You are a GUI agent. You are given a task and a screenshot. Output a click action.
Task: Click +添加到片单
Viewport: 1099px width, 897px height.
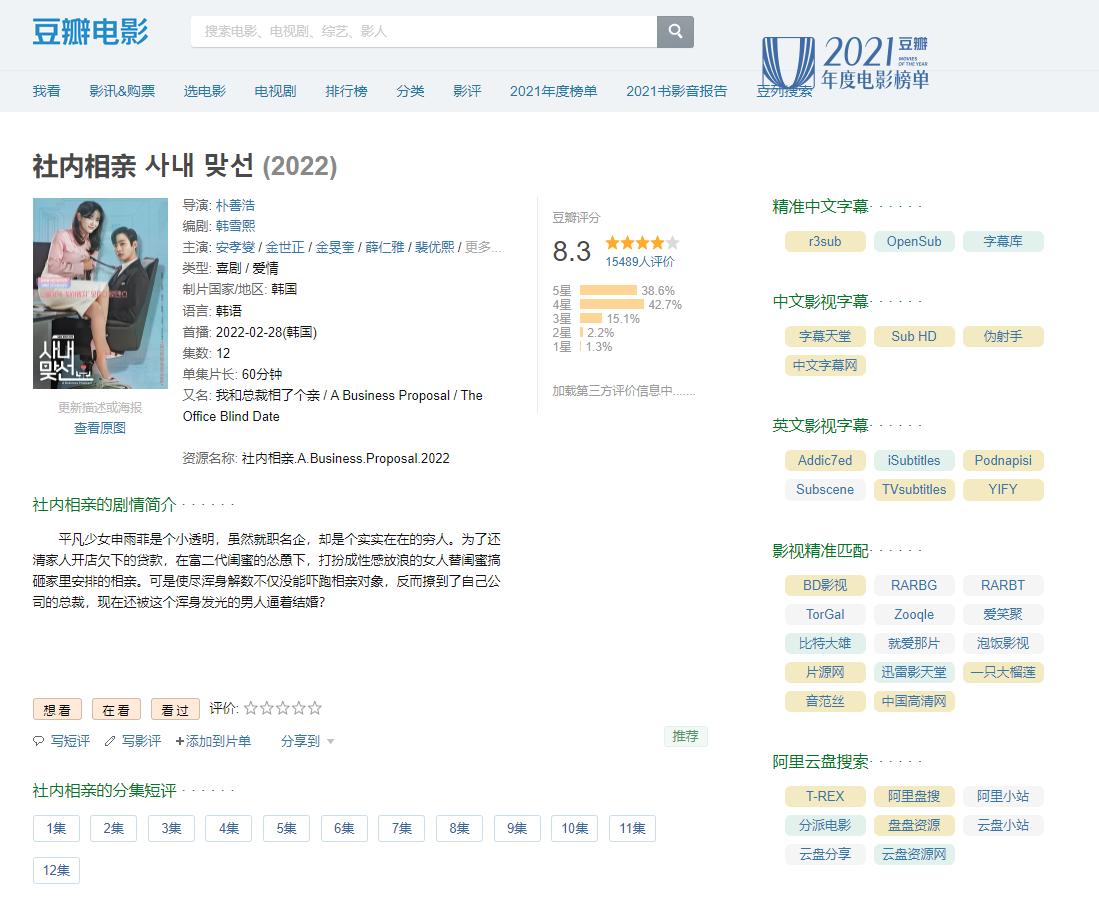pyautogui.click(x=213, y=741)
